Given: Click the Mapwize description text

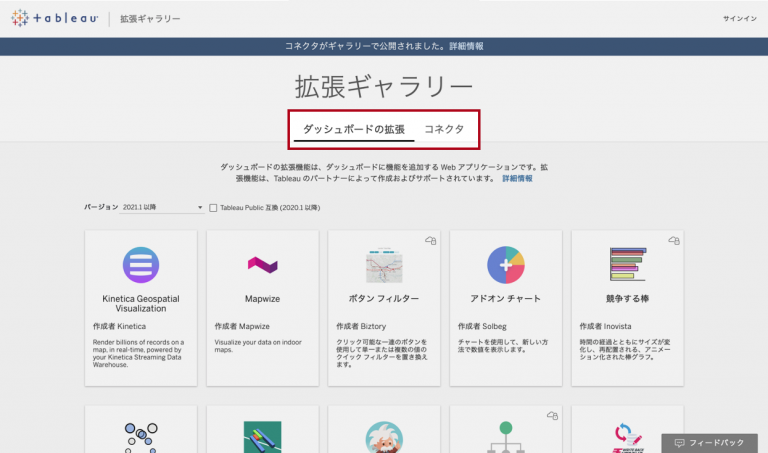Looking at the screenshot, I should [258, 346].
